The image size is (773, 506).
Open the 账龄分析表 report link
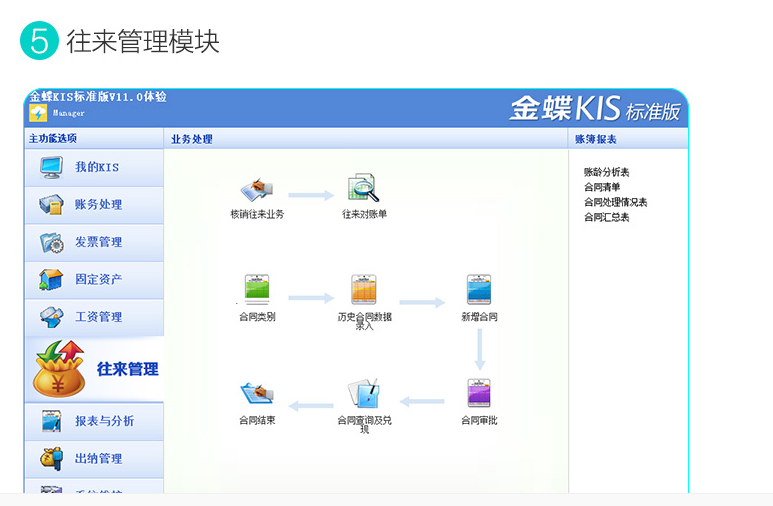pyautogui.click(x=607, y=173)
